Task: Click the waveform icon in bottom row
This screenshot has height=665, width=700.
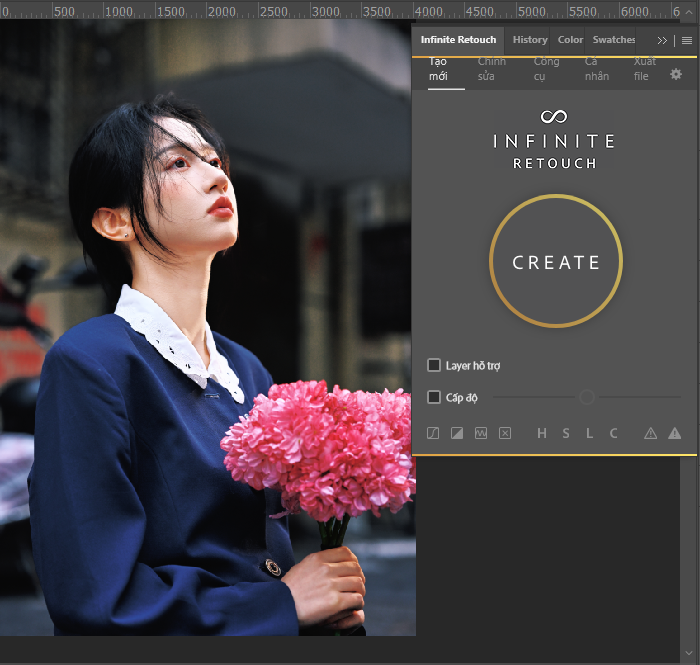Action: pyautogui.click(x=481, y=433)
